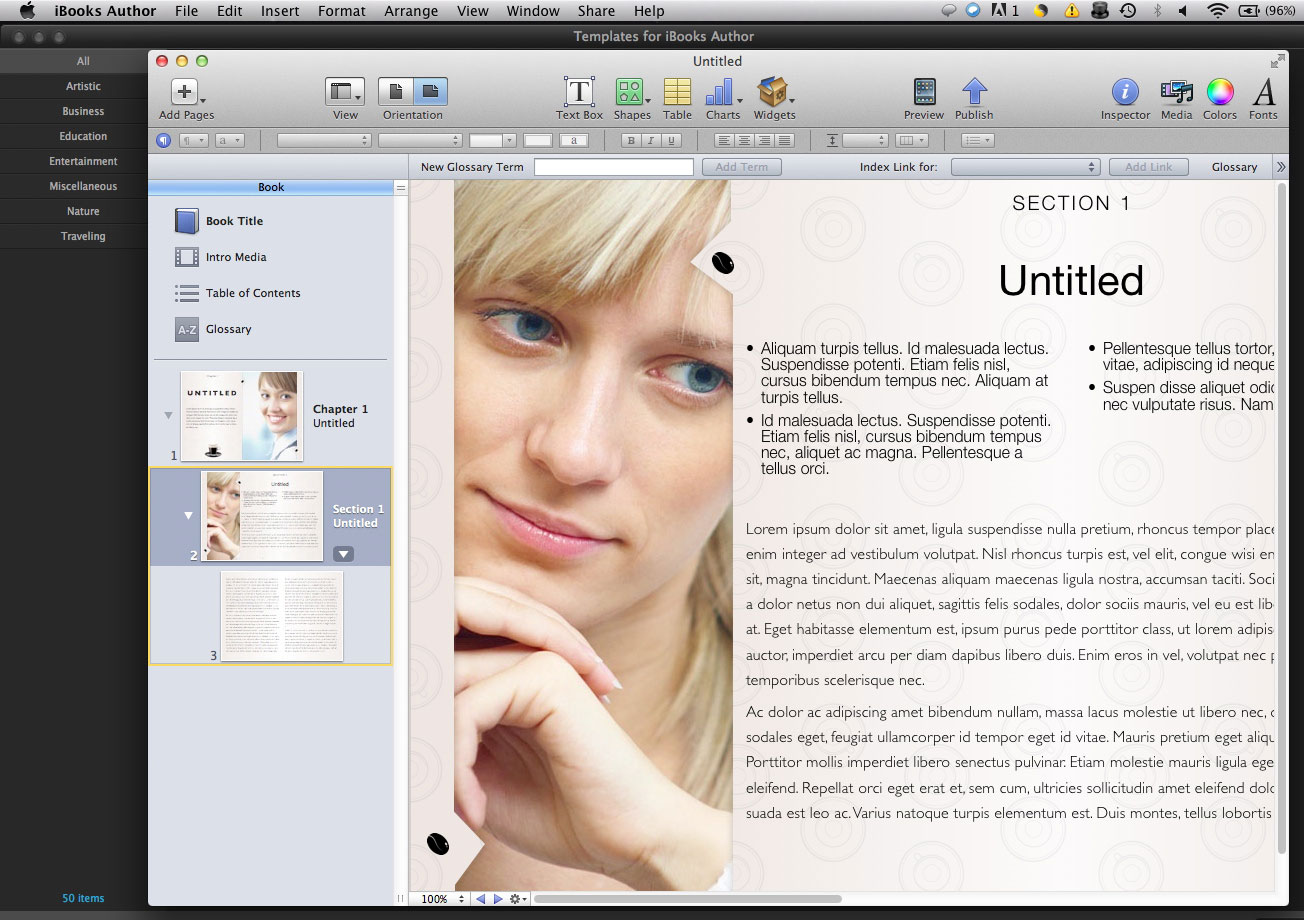Toggle bold formatting
The height and width of the screenshot is (920, 1304).
[630, 141]
